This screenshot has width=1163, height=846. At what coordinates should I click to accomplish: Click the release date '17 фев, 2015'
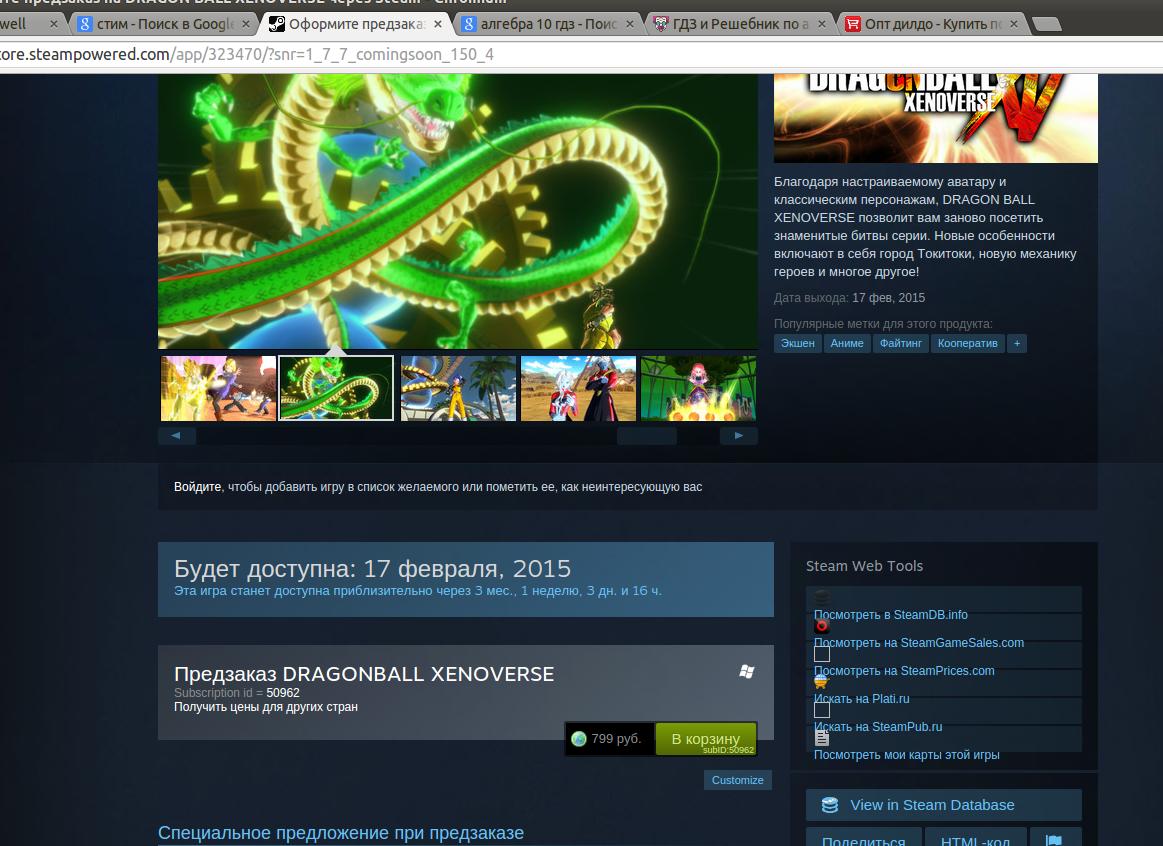click(x=889, y=298)
